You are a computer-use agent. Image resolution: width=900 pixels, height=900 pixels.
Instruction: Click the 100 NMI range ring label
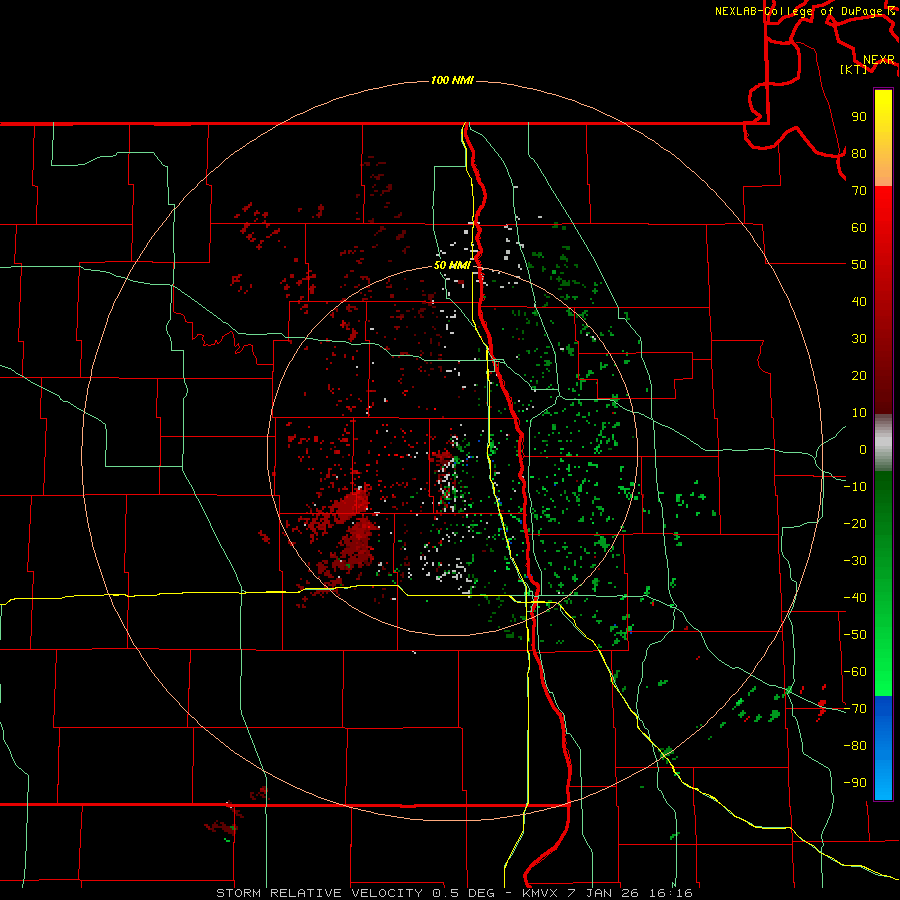tap(452, 80)
